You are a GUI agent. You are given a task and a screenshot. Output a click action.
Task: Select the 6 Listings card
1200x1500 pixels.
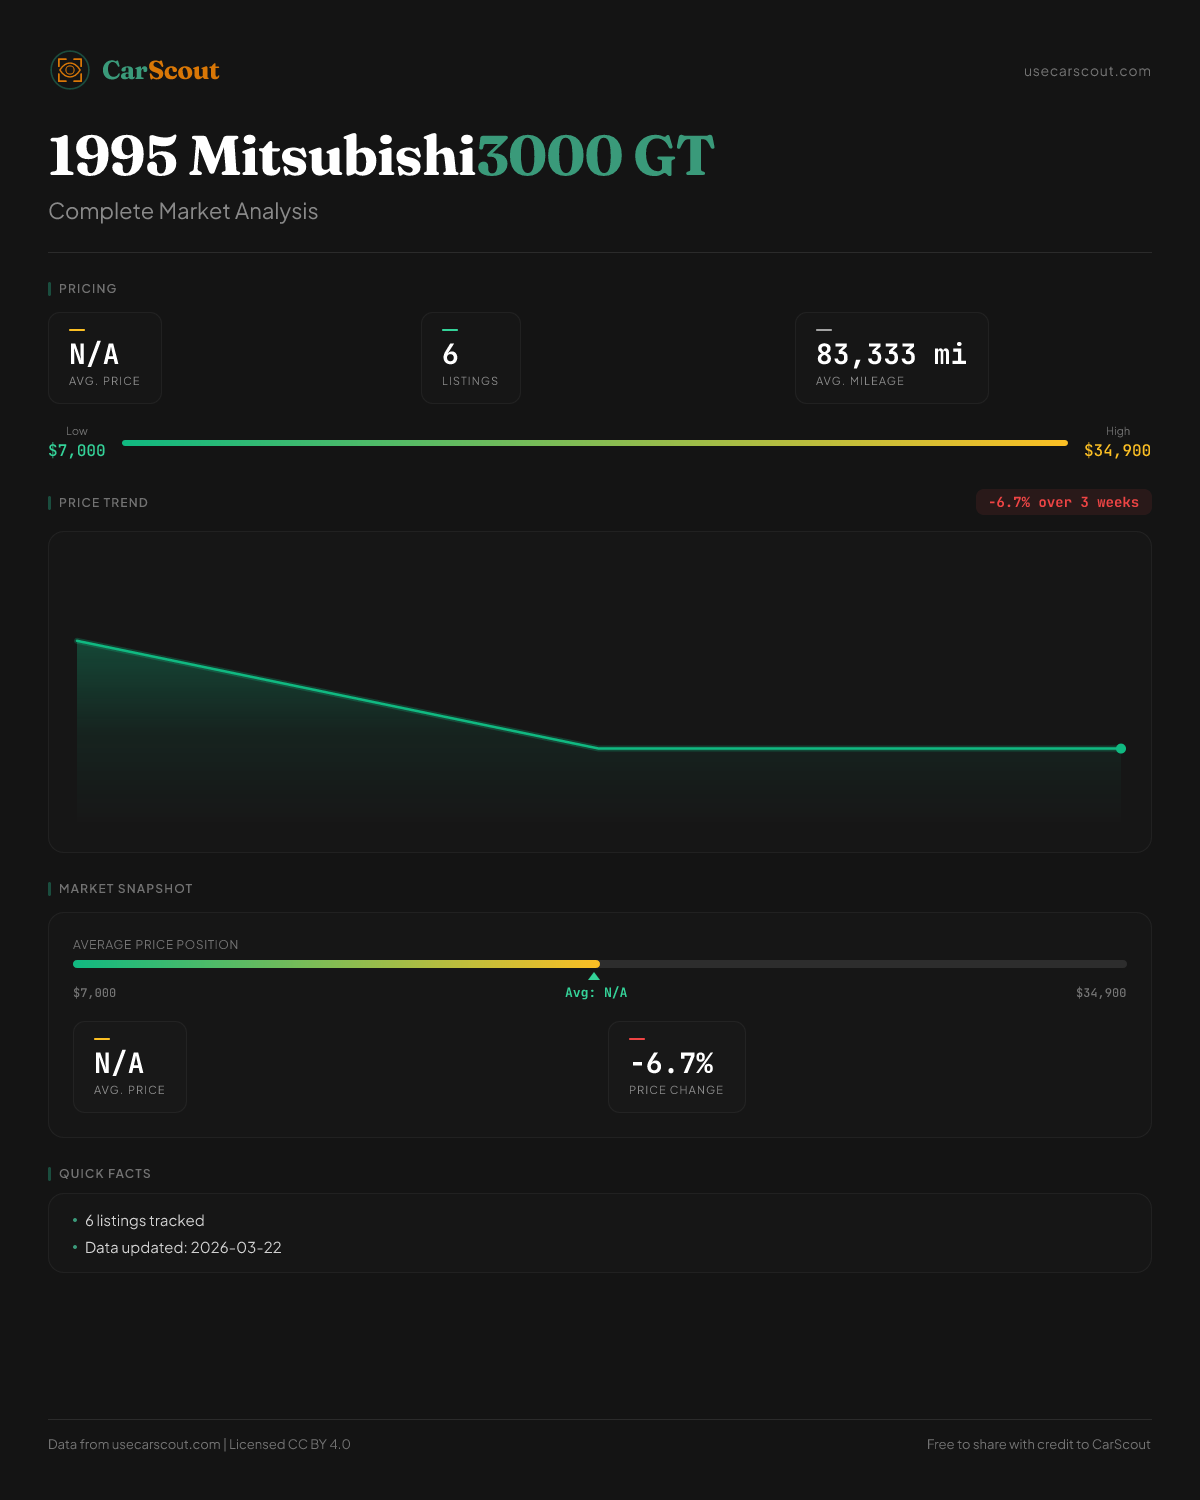(x=470, y=358)
